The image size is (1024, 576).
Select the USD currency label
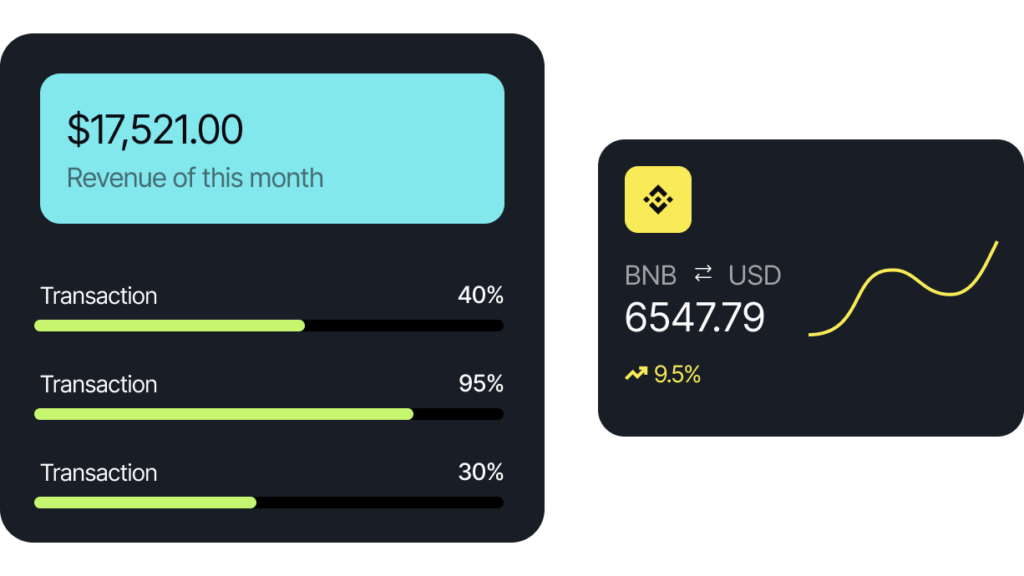[x=754, y=275]
